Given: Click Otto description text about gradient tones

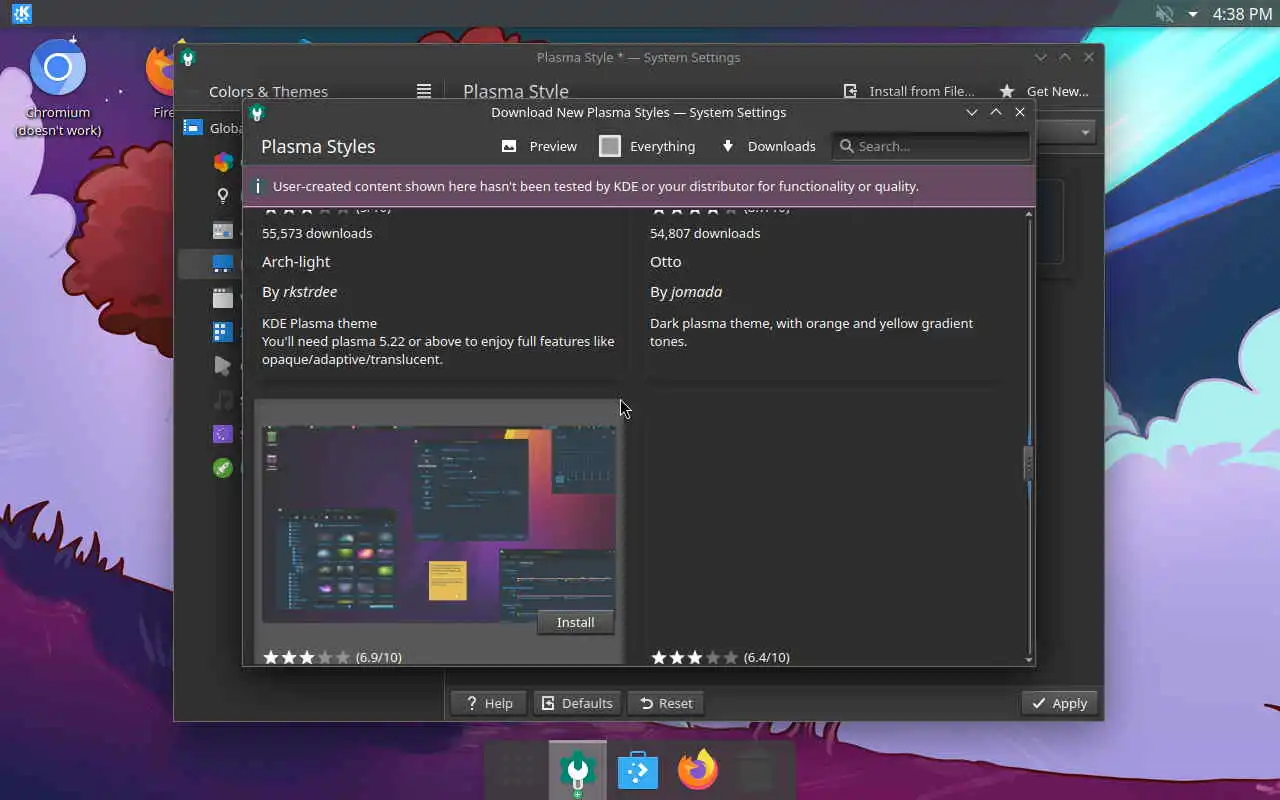Looking at the screenshot, I should click(811, 332).
